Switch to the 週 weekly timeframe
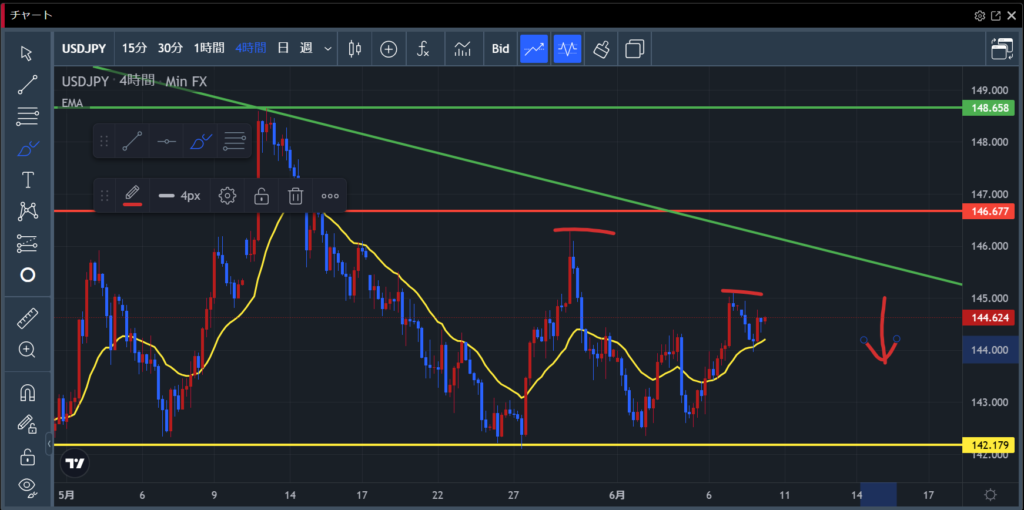 coord(306,48)
